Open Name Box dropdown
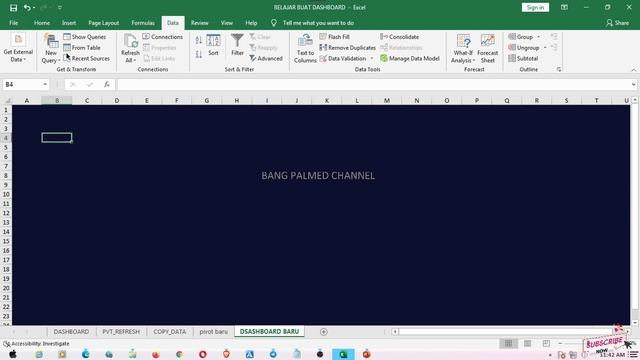 click(x=45, y=84)
